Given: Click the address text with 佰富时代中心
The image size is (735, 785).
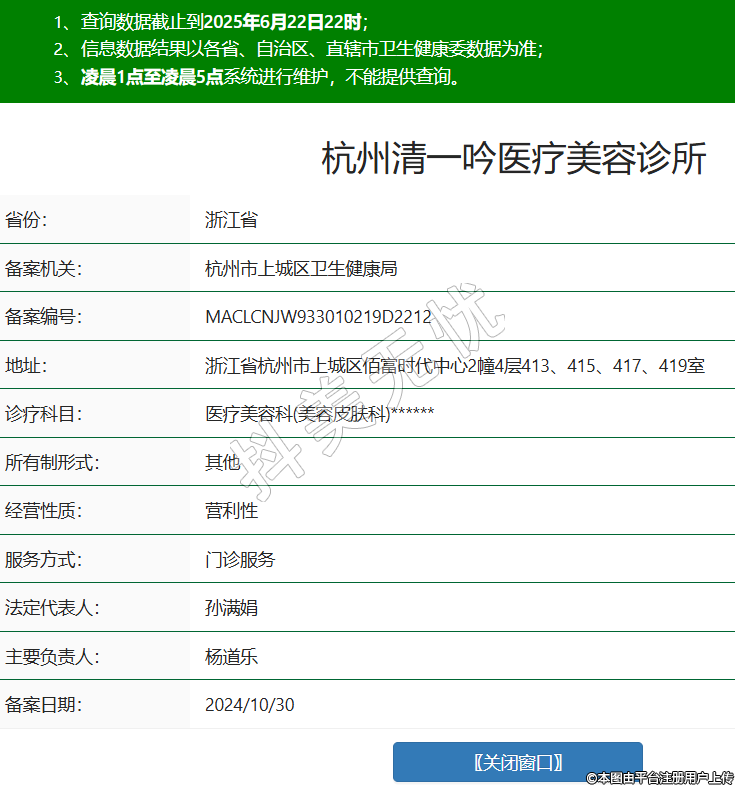Looking at the screenshot, I should (454, 366).
